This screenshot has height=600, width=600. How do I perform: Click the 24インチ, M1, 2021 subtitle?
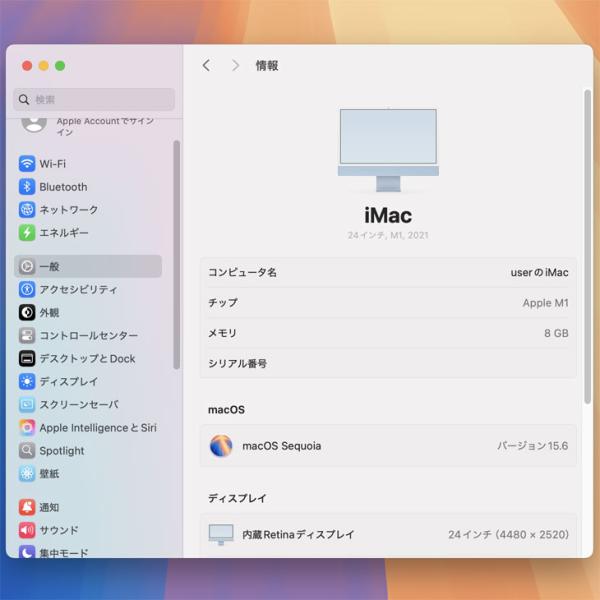pyautogui.click(x=388, y=235)
